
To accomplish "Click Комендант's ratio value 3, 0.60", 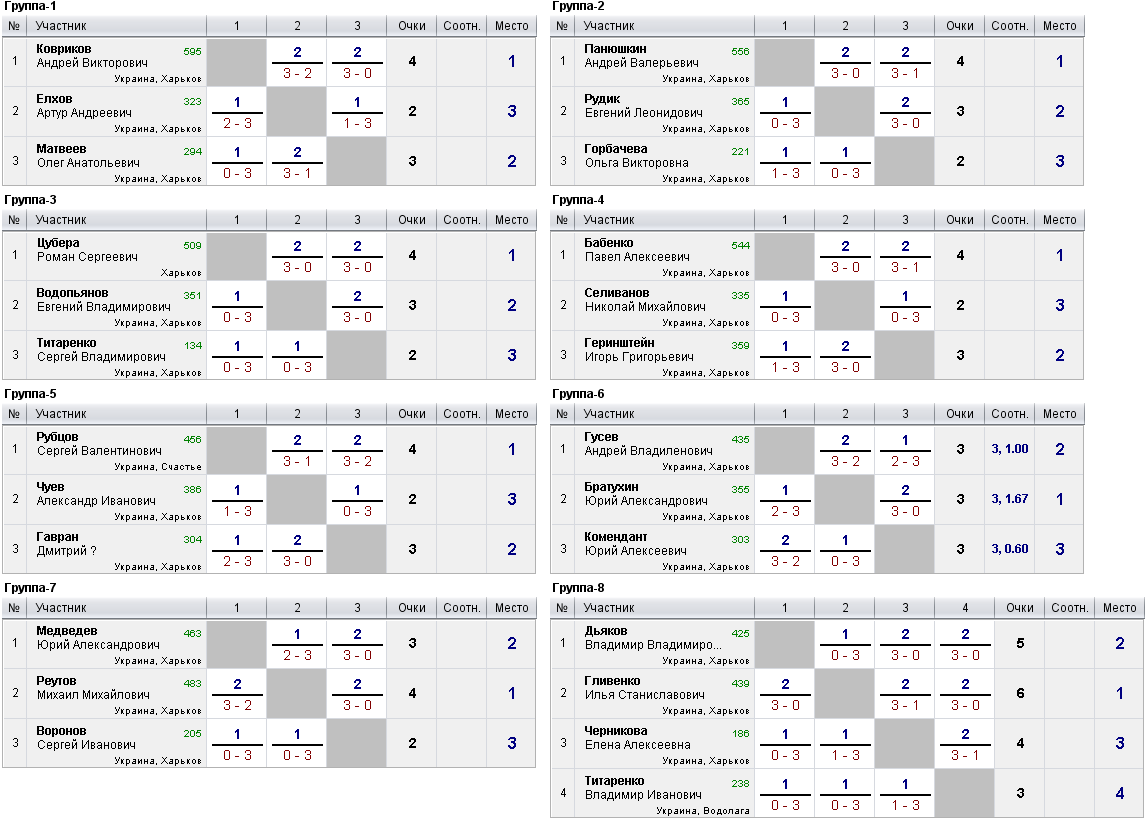I will 1009,549.
